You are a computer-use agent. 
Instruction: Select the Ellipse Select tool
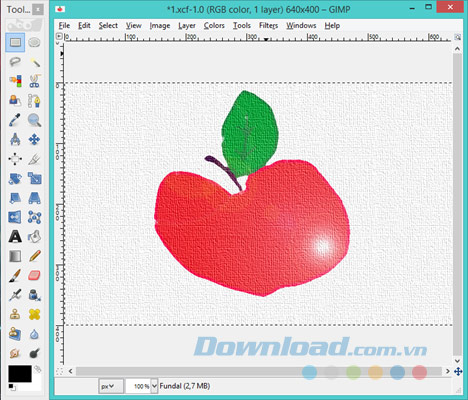pos(34,42)
